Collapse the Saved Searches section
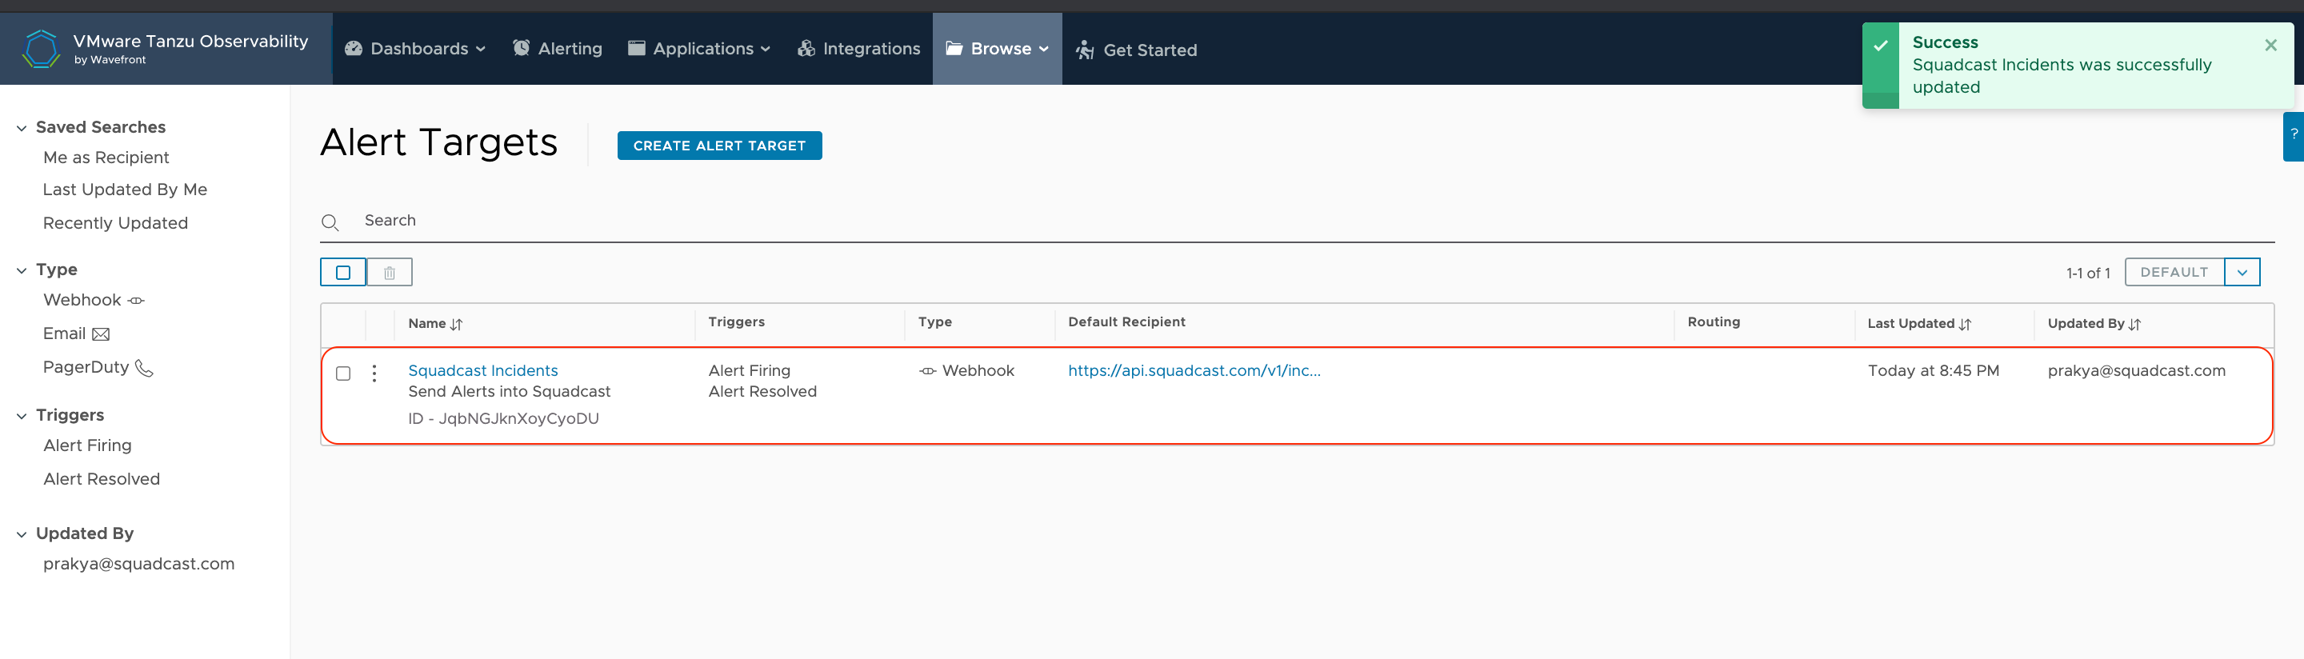Image resolution: width=2304 pixels, height=659 pixels. [22, 128]
